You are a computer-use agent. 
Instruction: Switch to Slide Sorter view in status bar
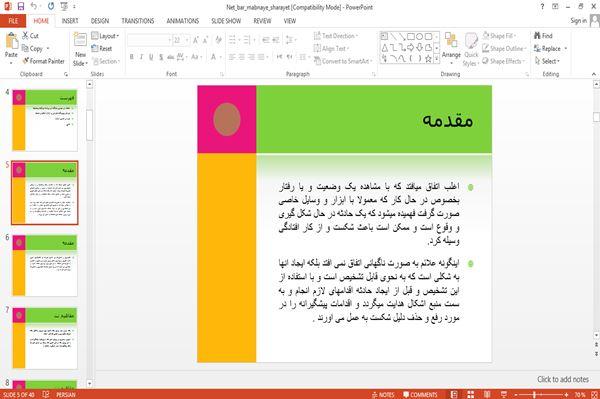click(x=471, y=394)
